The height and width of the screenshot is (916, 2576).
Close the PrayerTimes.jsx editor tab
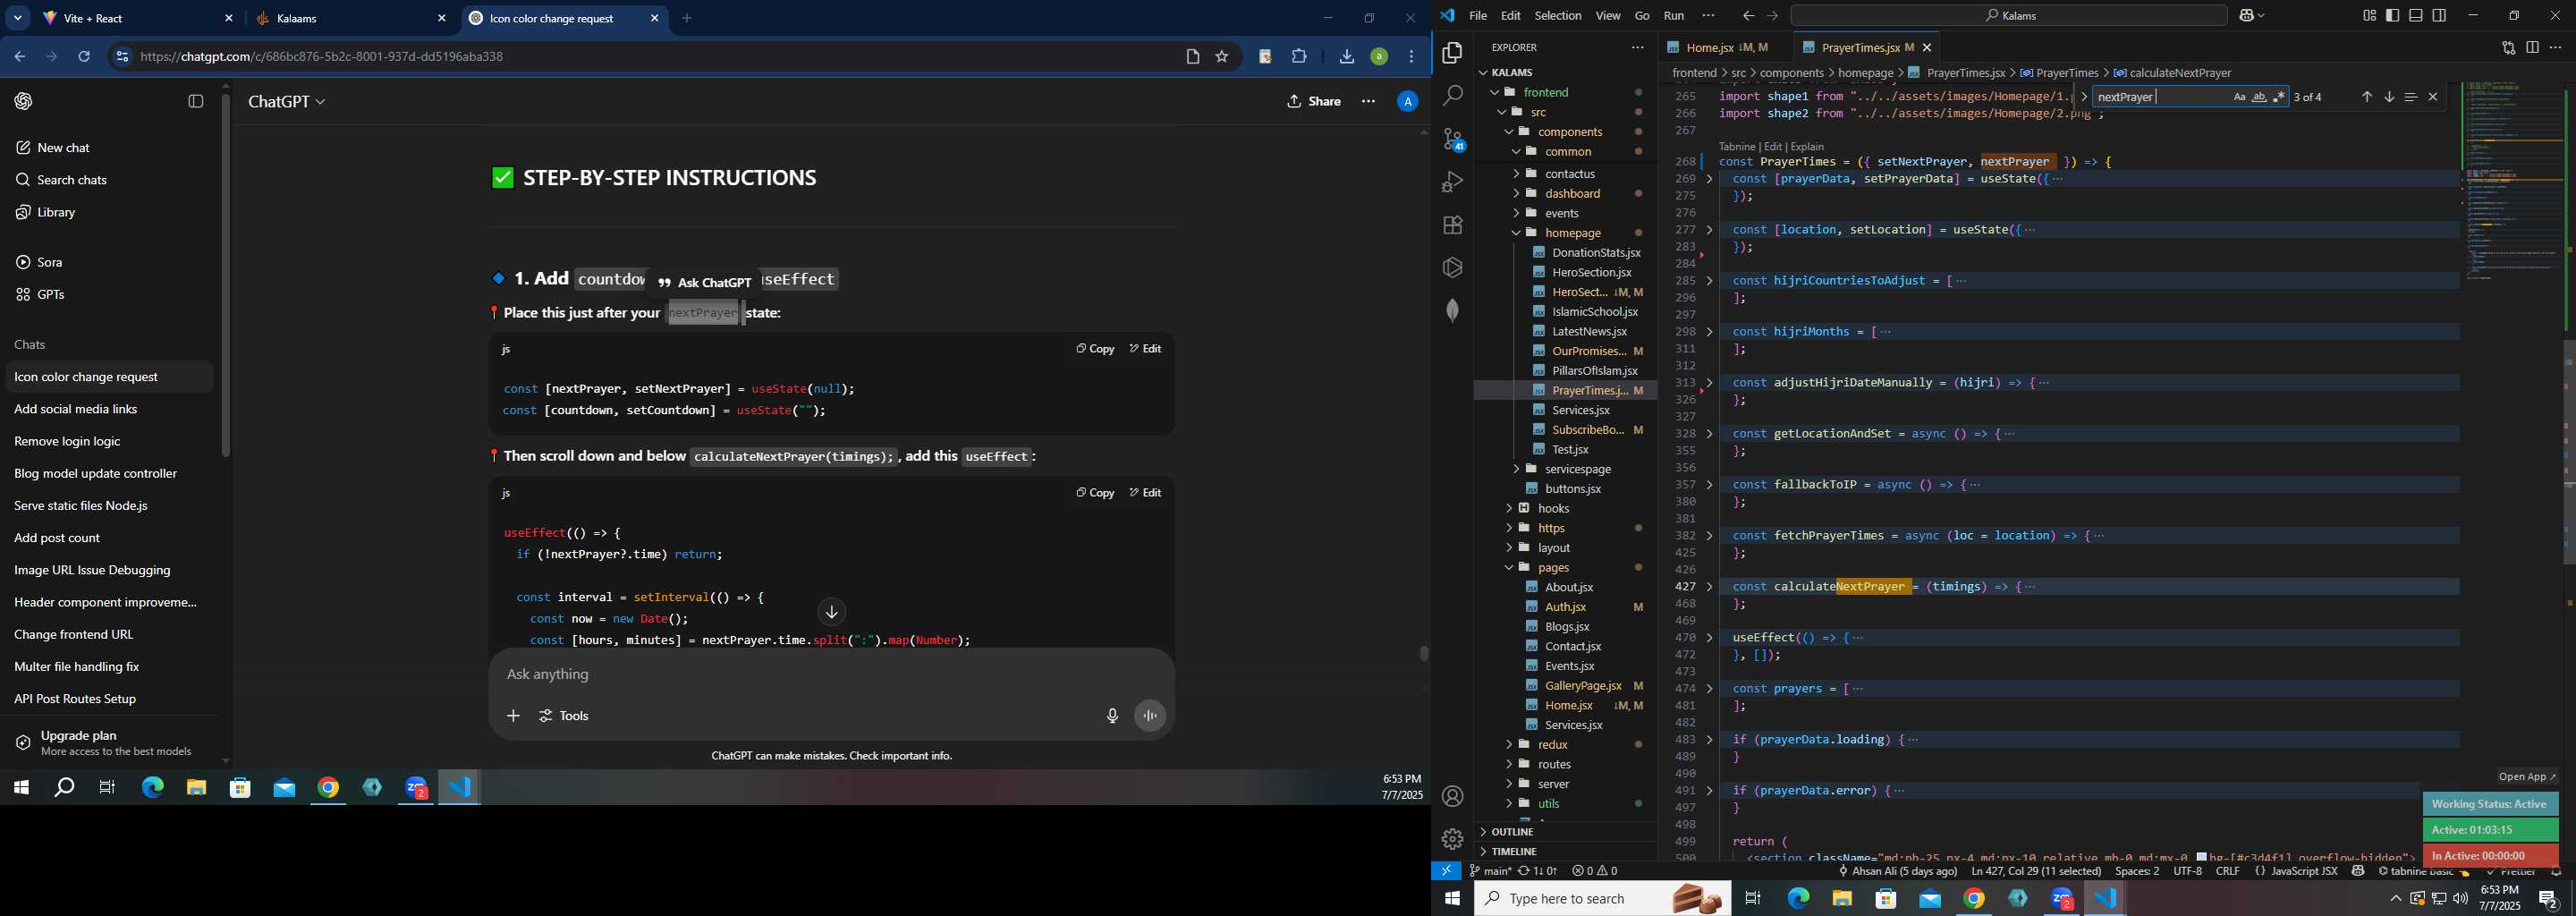1927,47
